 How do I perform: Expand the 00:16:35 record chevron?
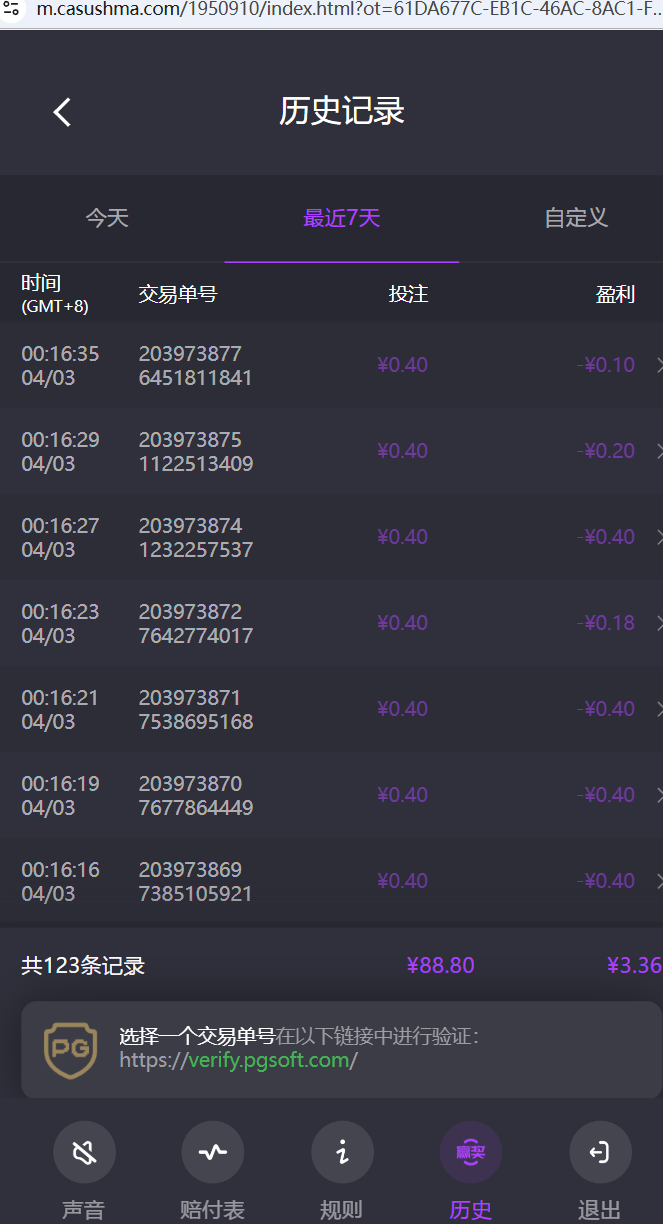pos(658,366)
